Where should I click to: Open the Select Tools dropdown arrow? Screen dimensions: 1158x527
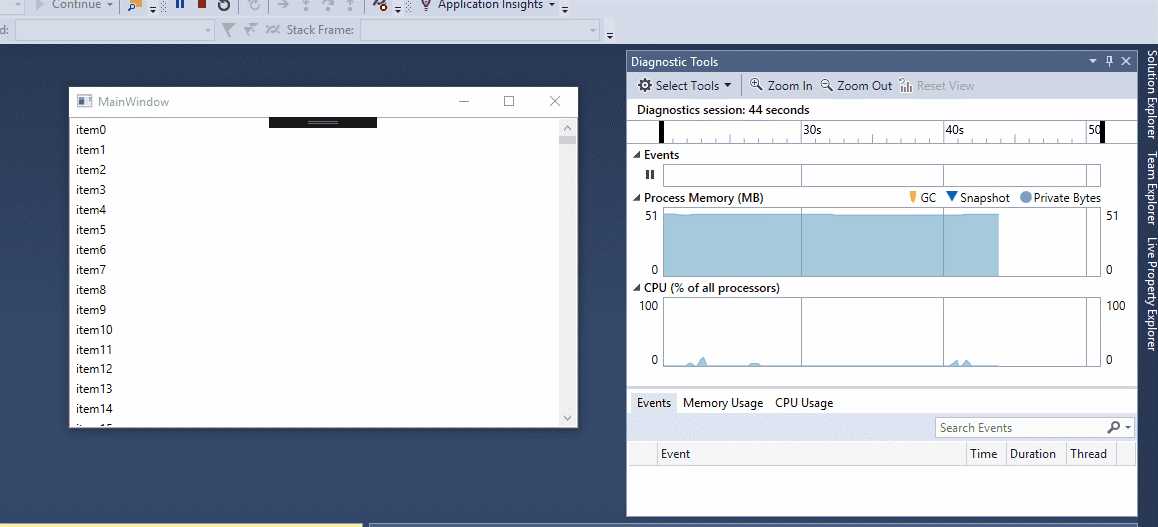pos(727,86)
